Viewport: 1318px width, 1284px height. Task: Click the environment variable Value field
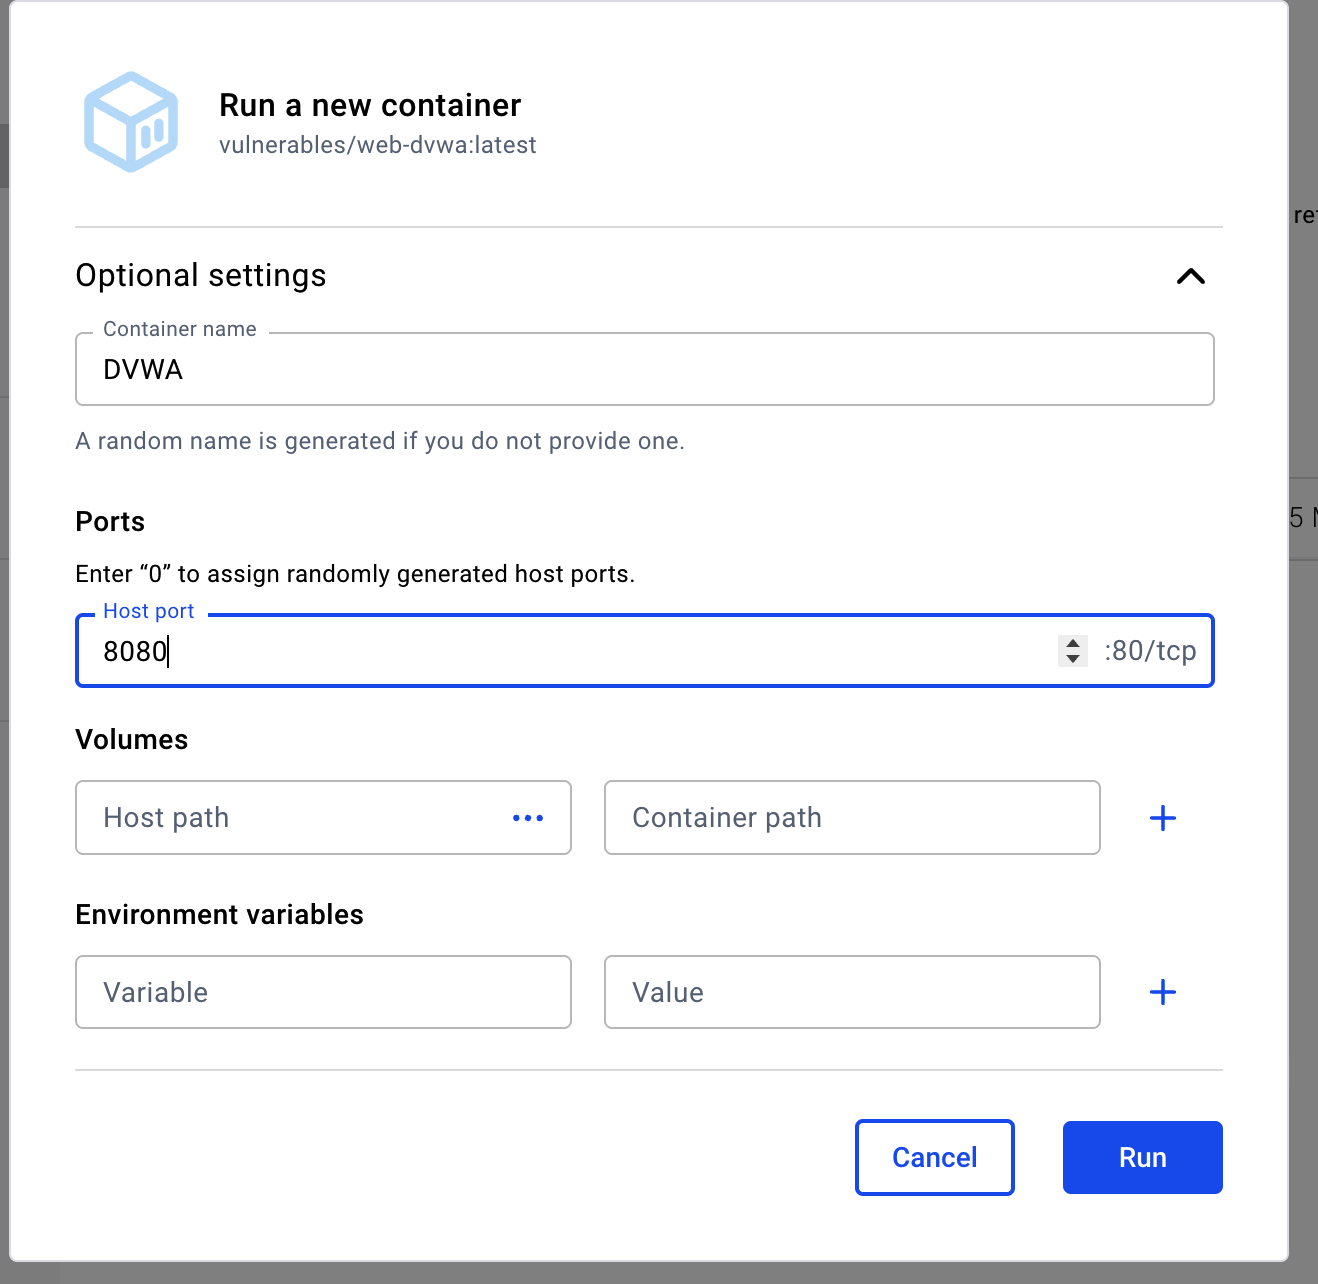852,992
